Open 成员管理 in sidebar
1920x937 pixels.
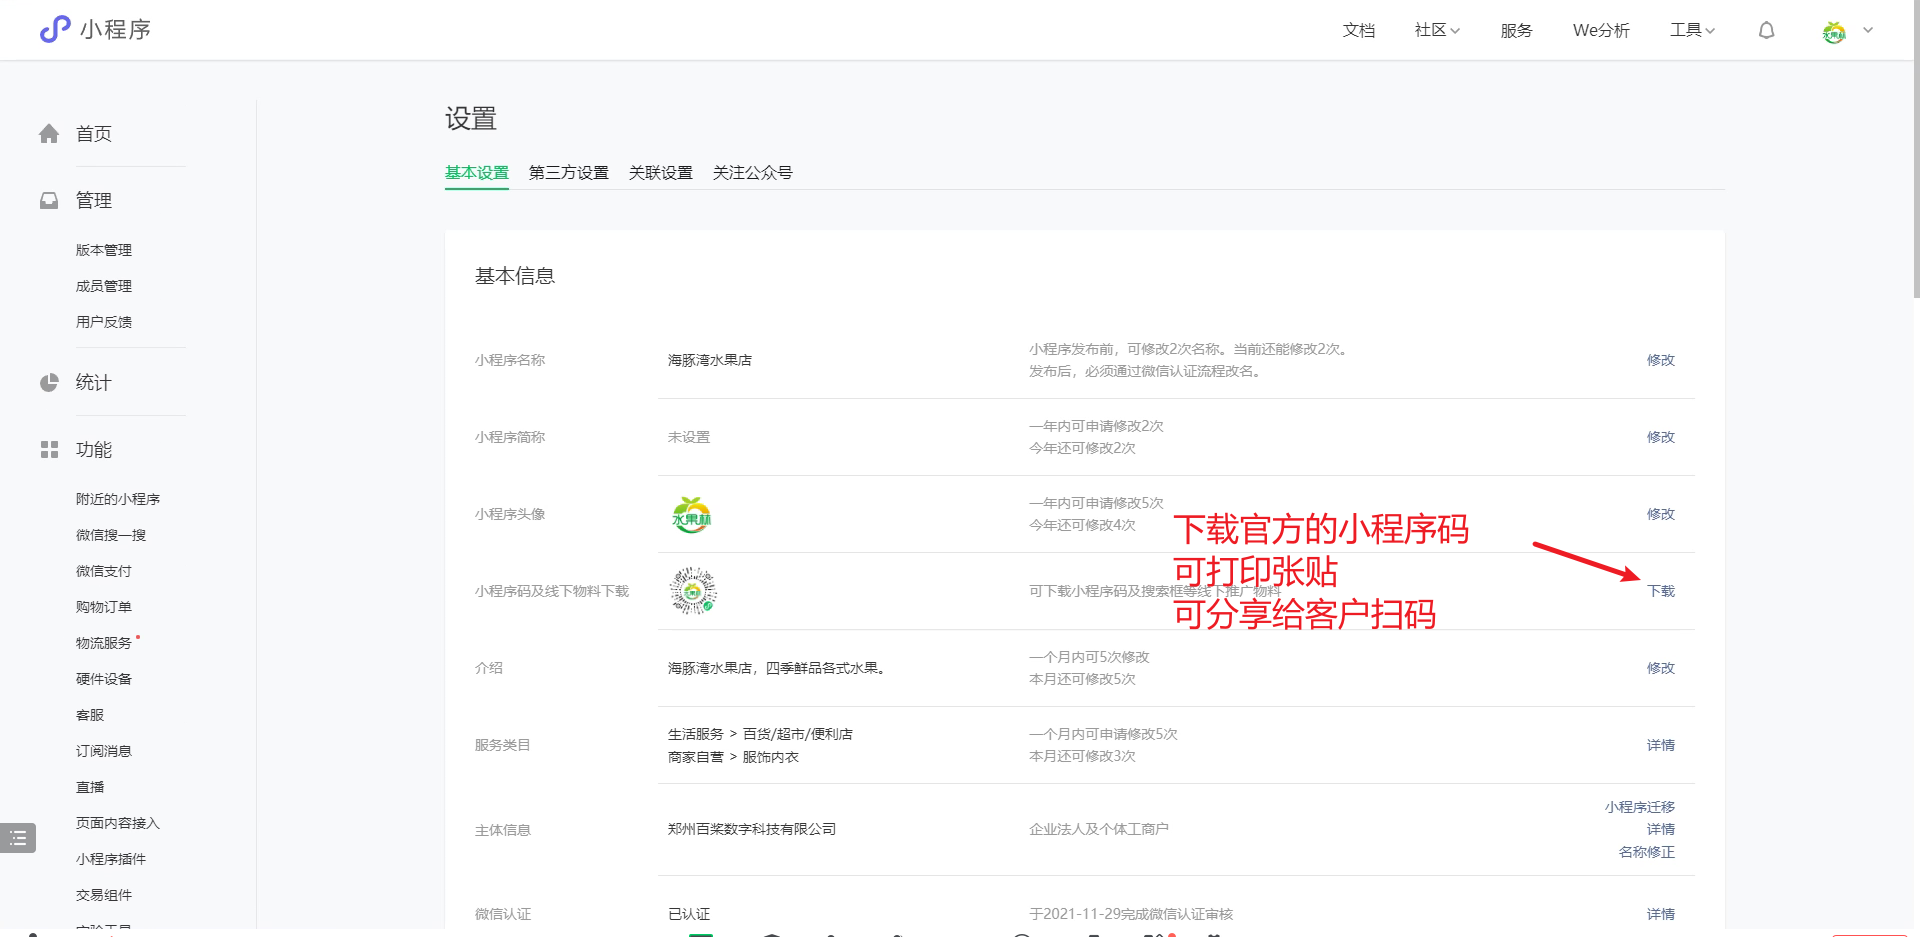pyautogui.click(x=104, y=286)
